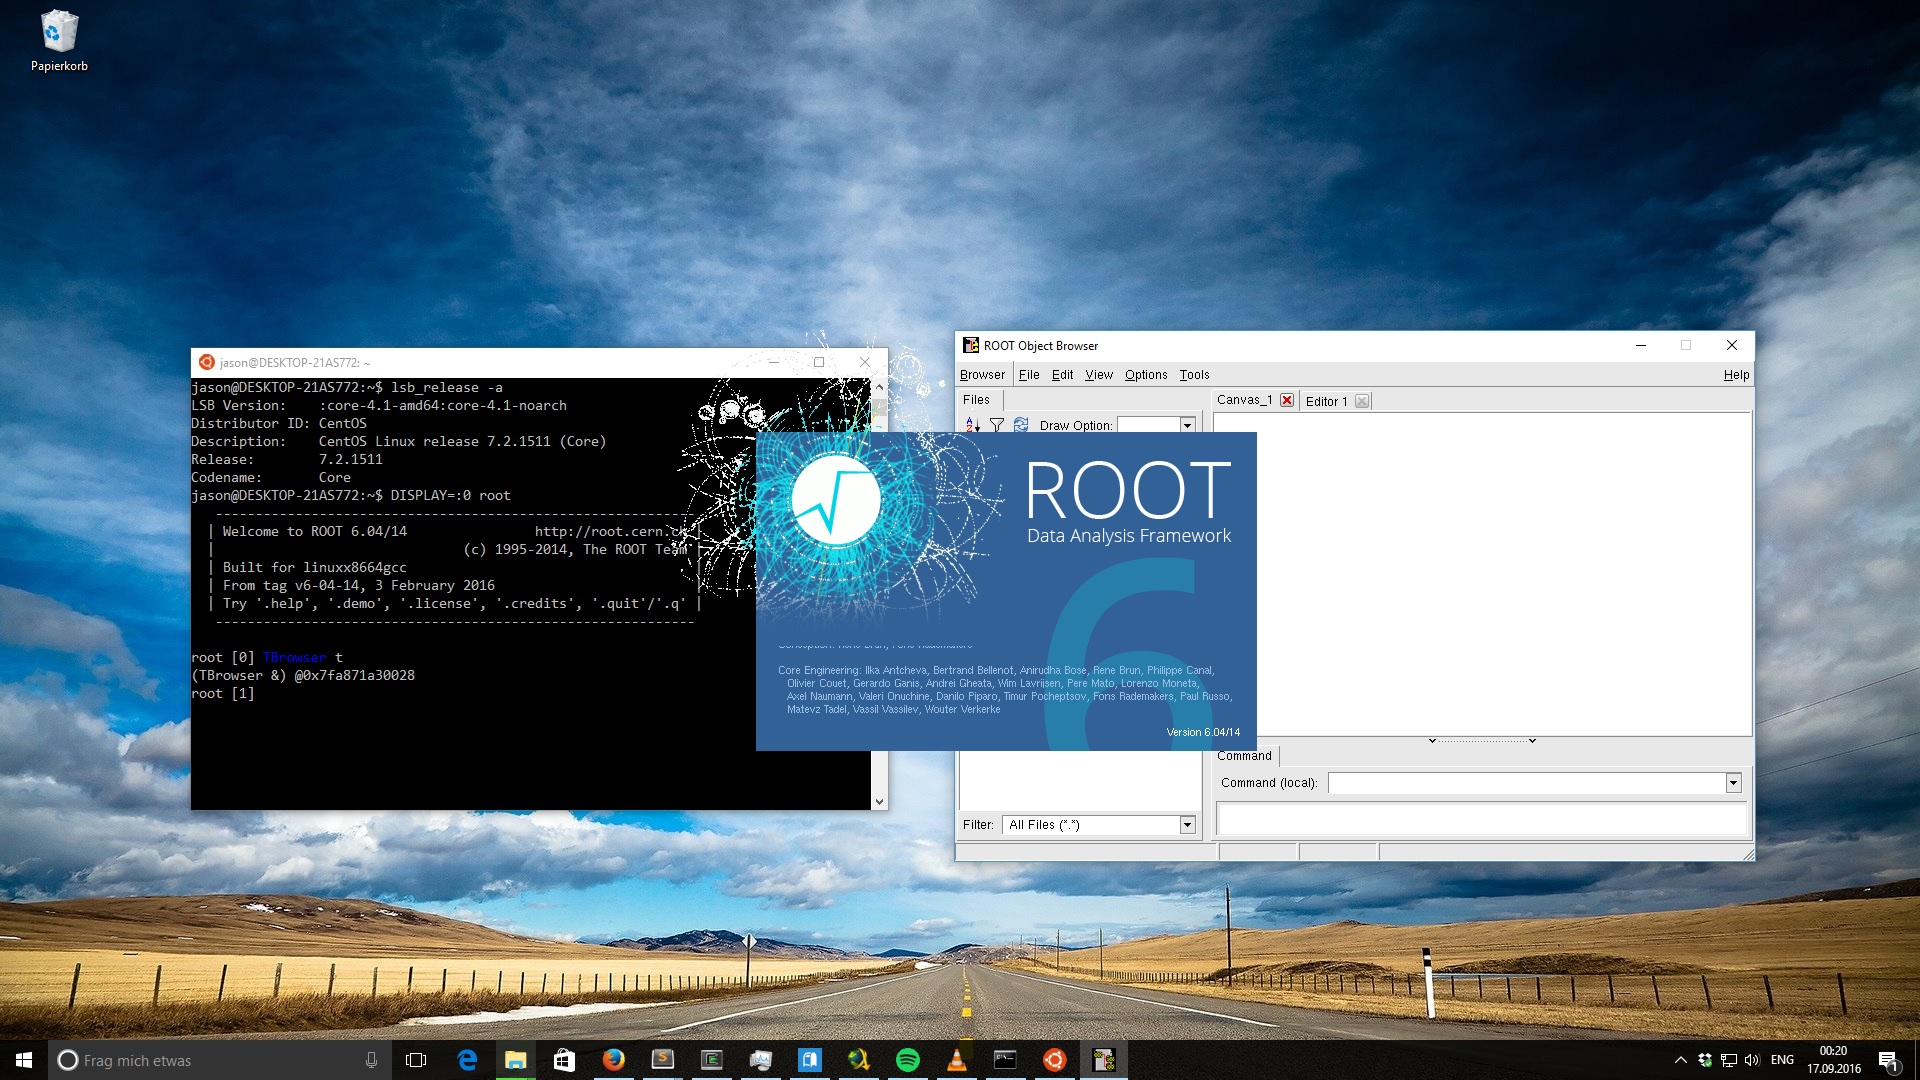Activate the microphone icon in the taskbar

371,1060
